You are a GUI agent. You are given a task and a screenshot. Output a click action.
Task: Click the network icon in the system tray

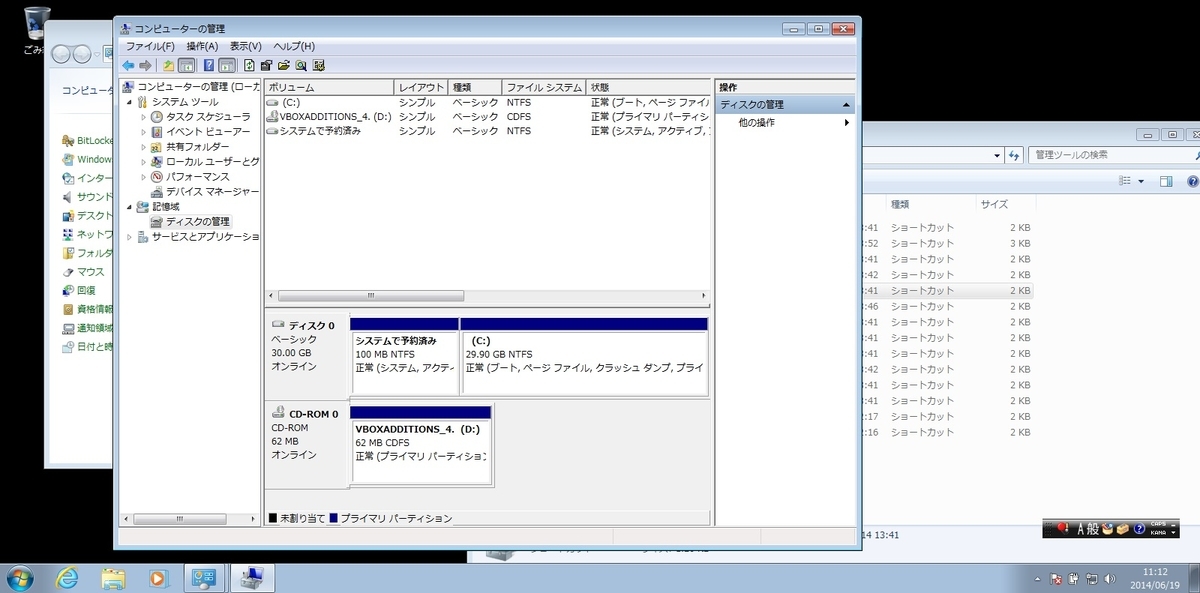pos(1092,578)
